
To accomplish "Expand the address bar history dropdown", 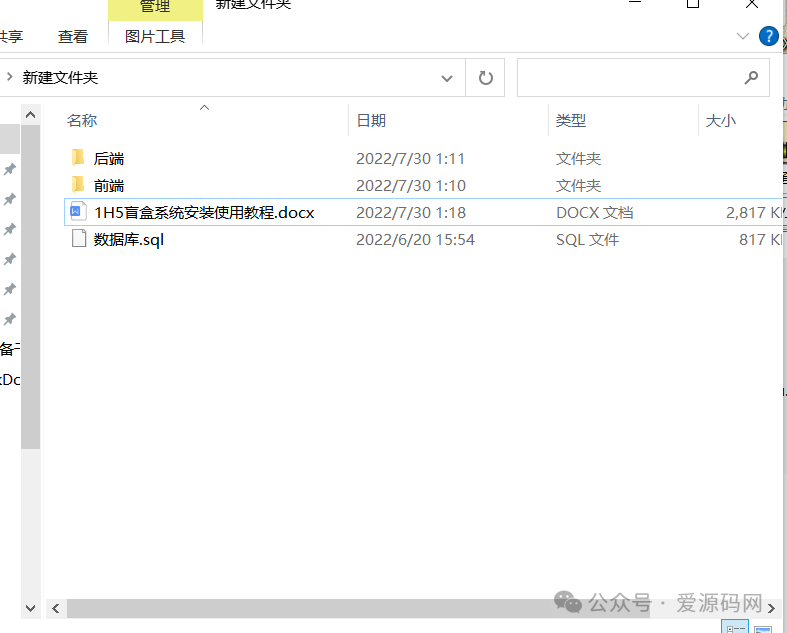I will coord(447,78).
